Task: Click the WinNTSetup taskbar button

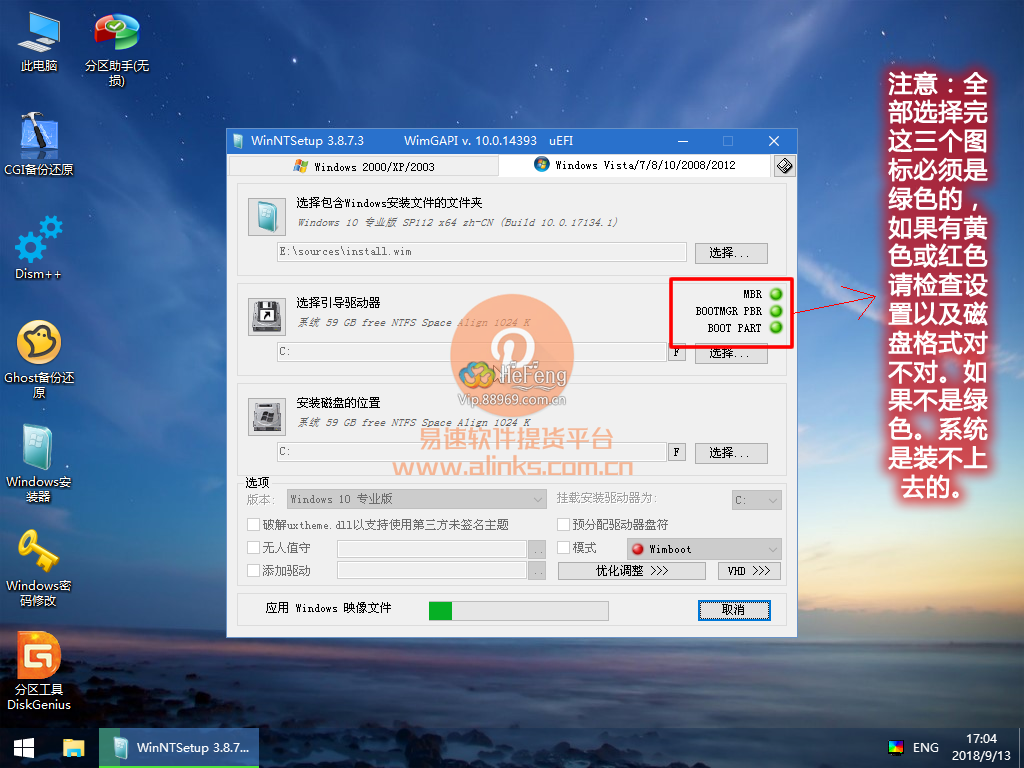Action: coord(180,748)
